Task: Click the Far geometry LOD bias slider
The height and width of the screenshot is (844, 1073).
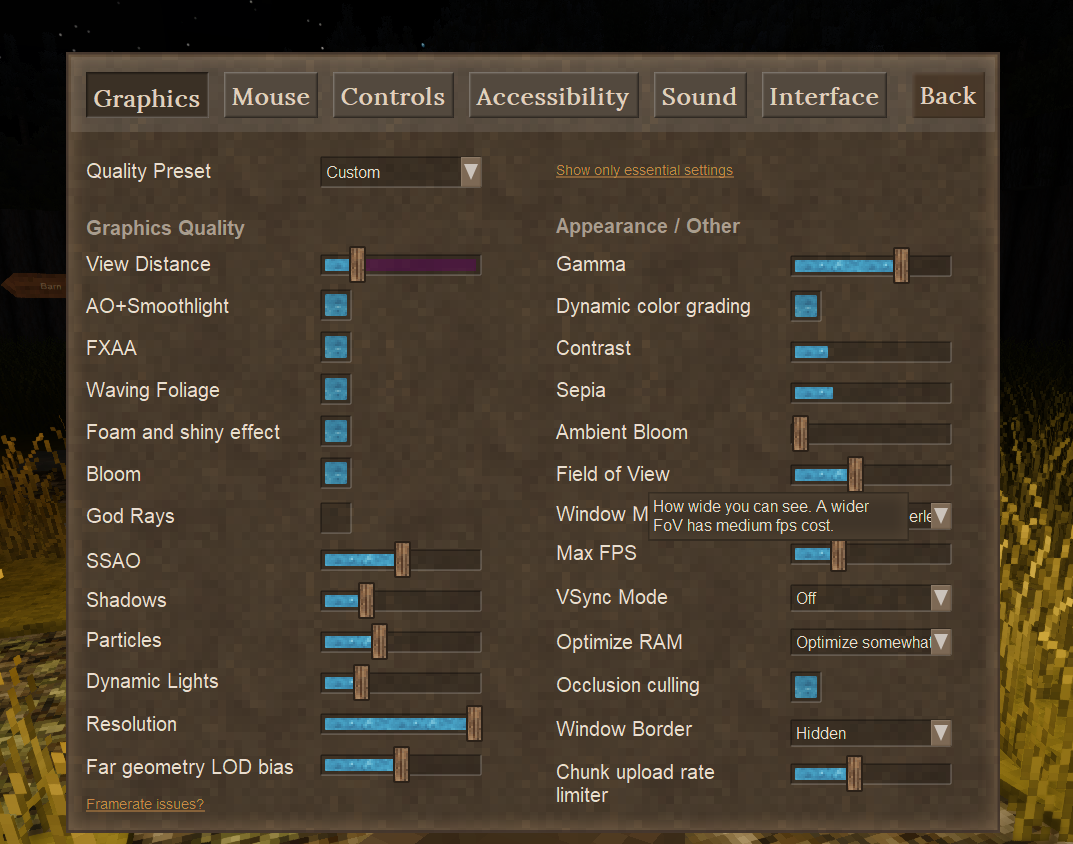Action: 401,765
